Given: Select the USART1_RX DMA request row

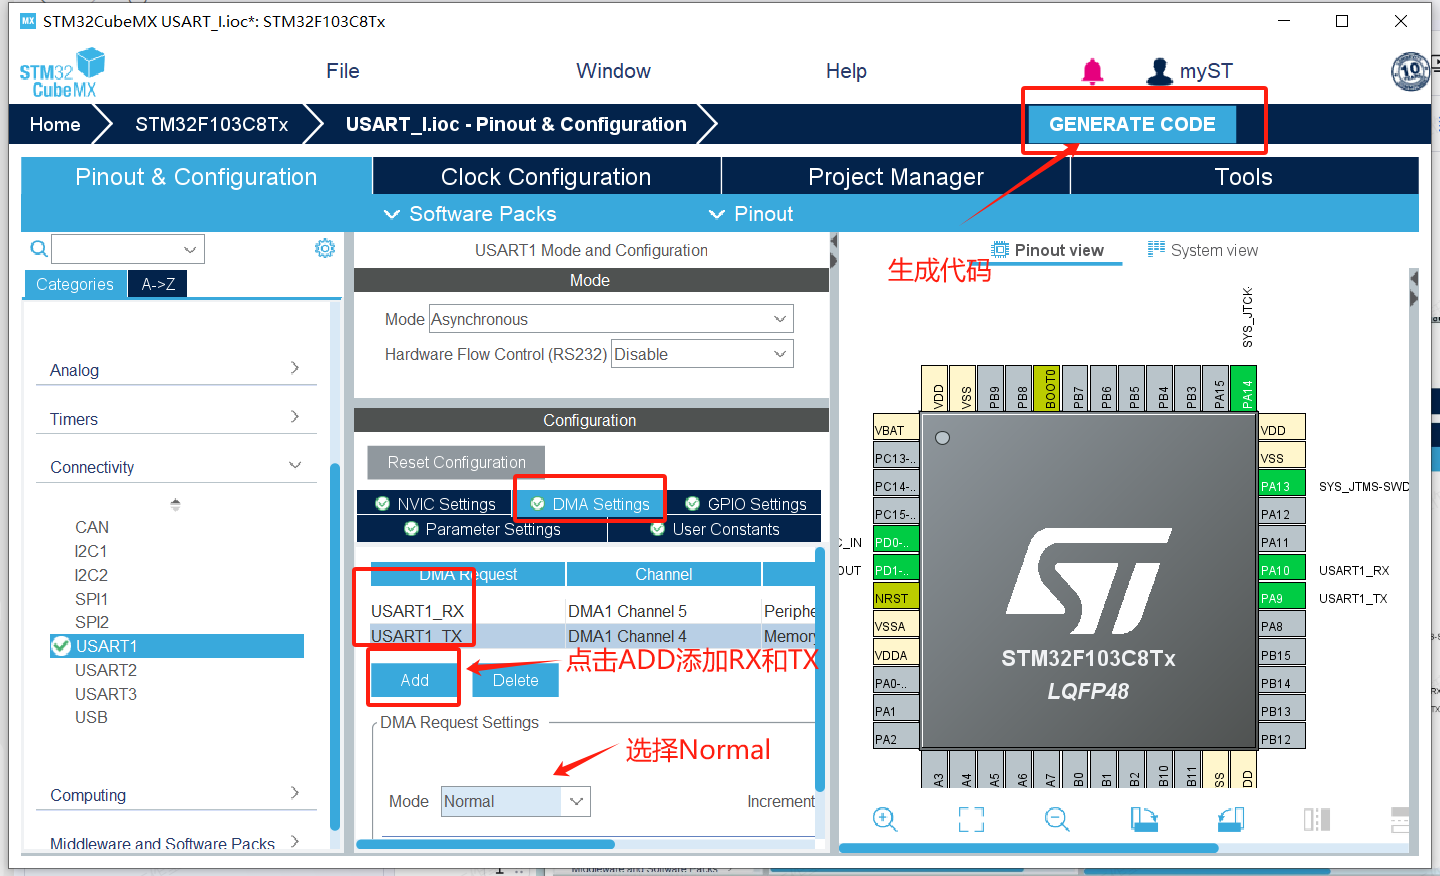Looking at the screenshot, I should pos(593,611).
